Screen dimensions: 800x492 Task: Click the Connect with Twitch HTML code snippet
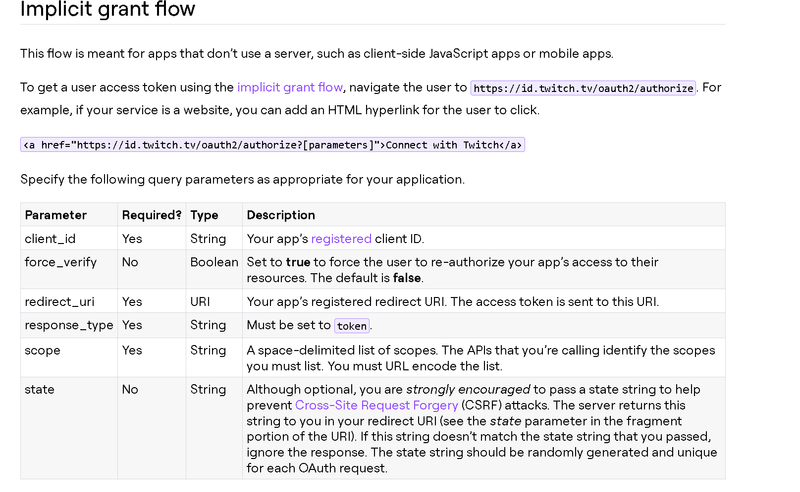pyautogui.click(x=272, y=145)
